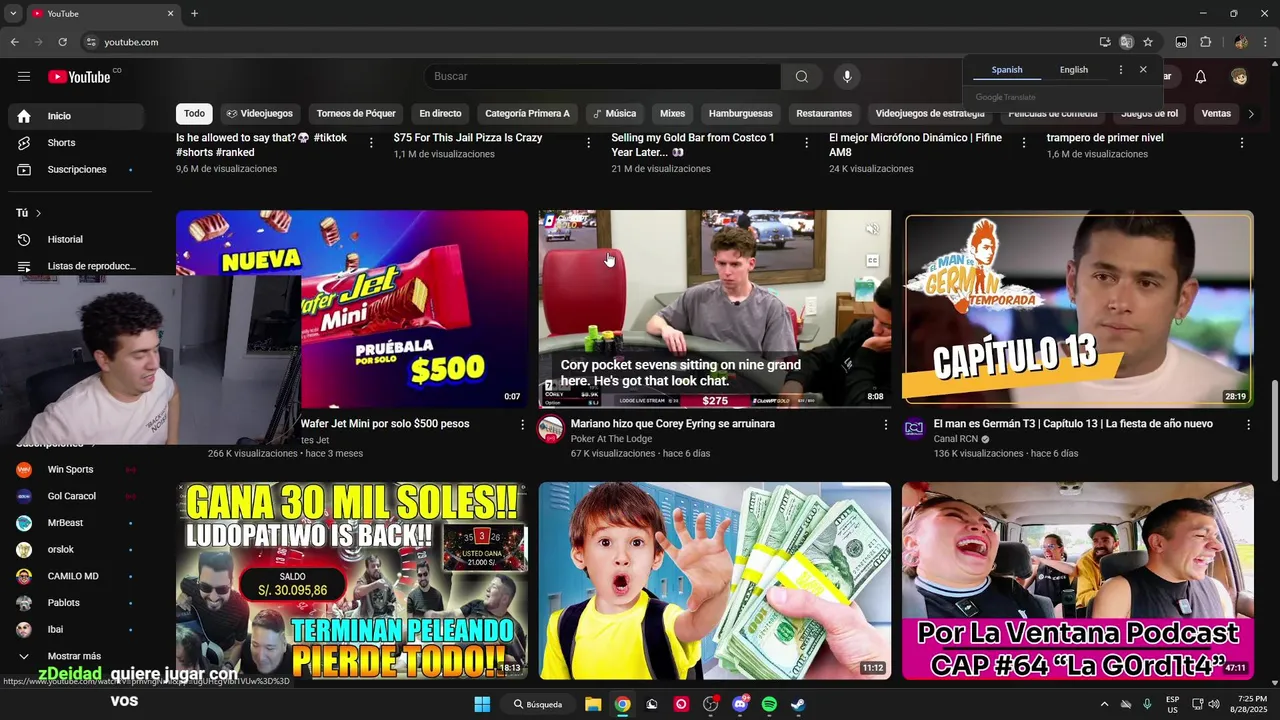Viewport: 1280px width, 720px height.
Task: Open the tab search dropdown arrow
Action: coord(13,14)
